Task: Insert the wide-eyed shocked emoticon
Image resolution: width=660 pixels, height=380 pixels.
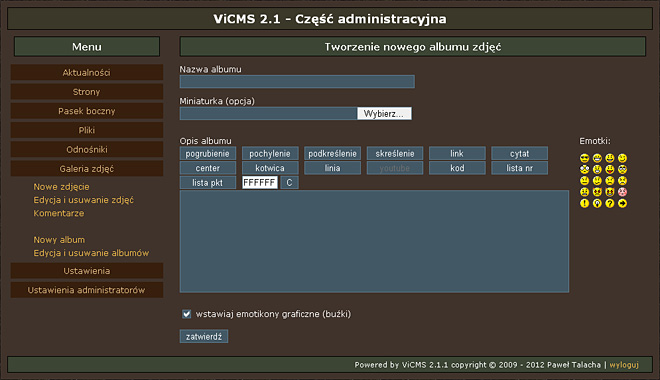Action: click(x=585, y=169)
